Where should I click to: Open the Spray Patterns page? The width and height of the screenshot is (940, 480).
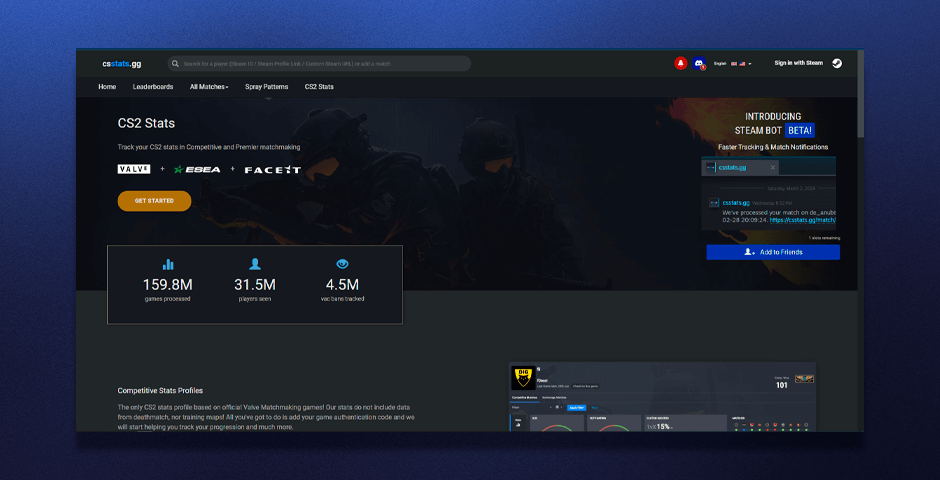tap(267, 87)
